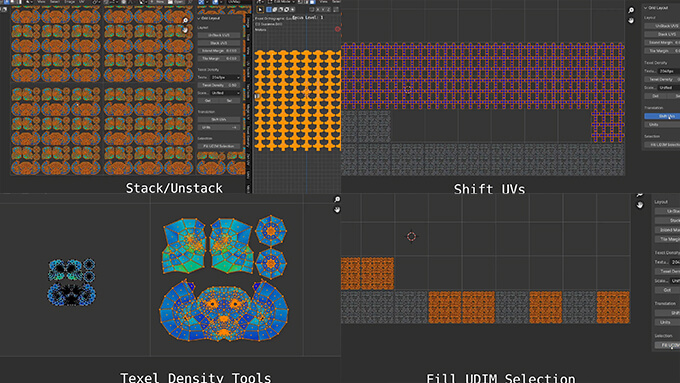Click Island Margin field in Shift UVs panel

pos(662,43)
